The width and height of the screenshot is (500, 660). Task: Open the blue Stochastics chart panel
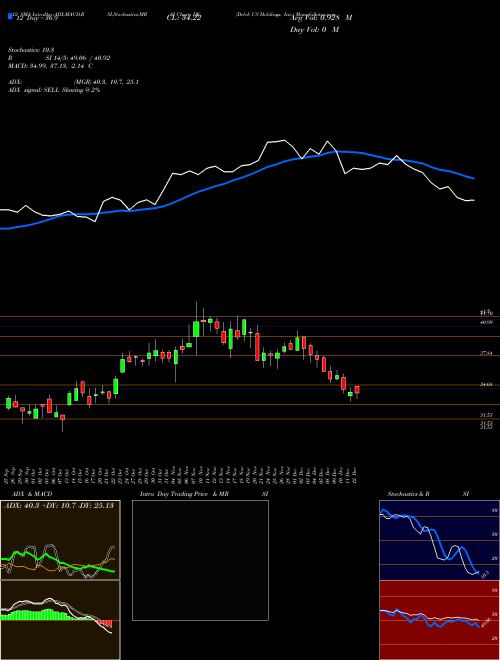(x=439, y=540)
